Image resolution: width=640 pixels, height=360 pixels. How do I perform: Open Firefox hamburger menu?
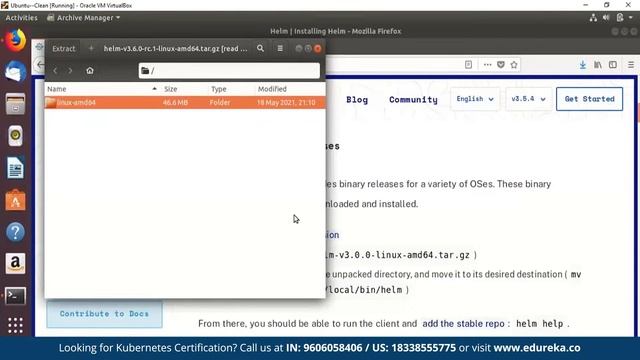(x=631, y=65)
